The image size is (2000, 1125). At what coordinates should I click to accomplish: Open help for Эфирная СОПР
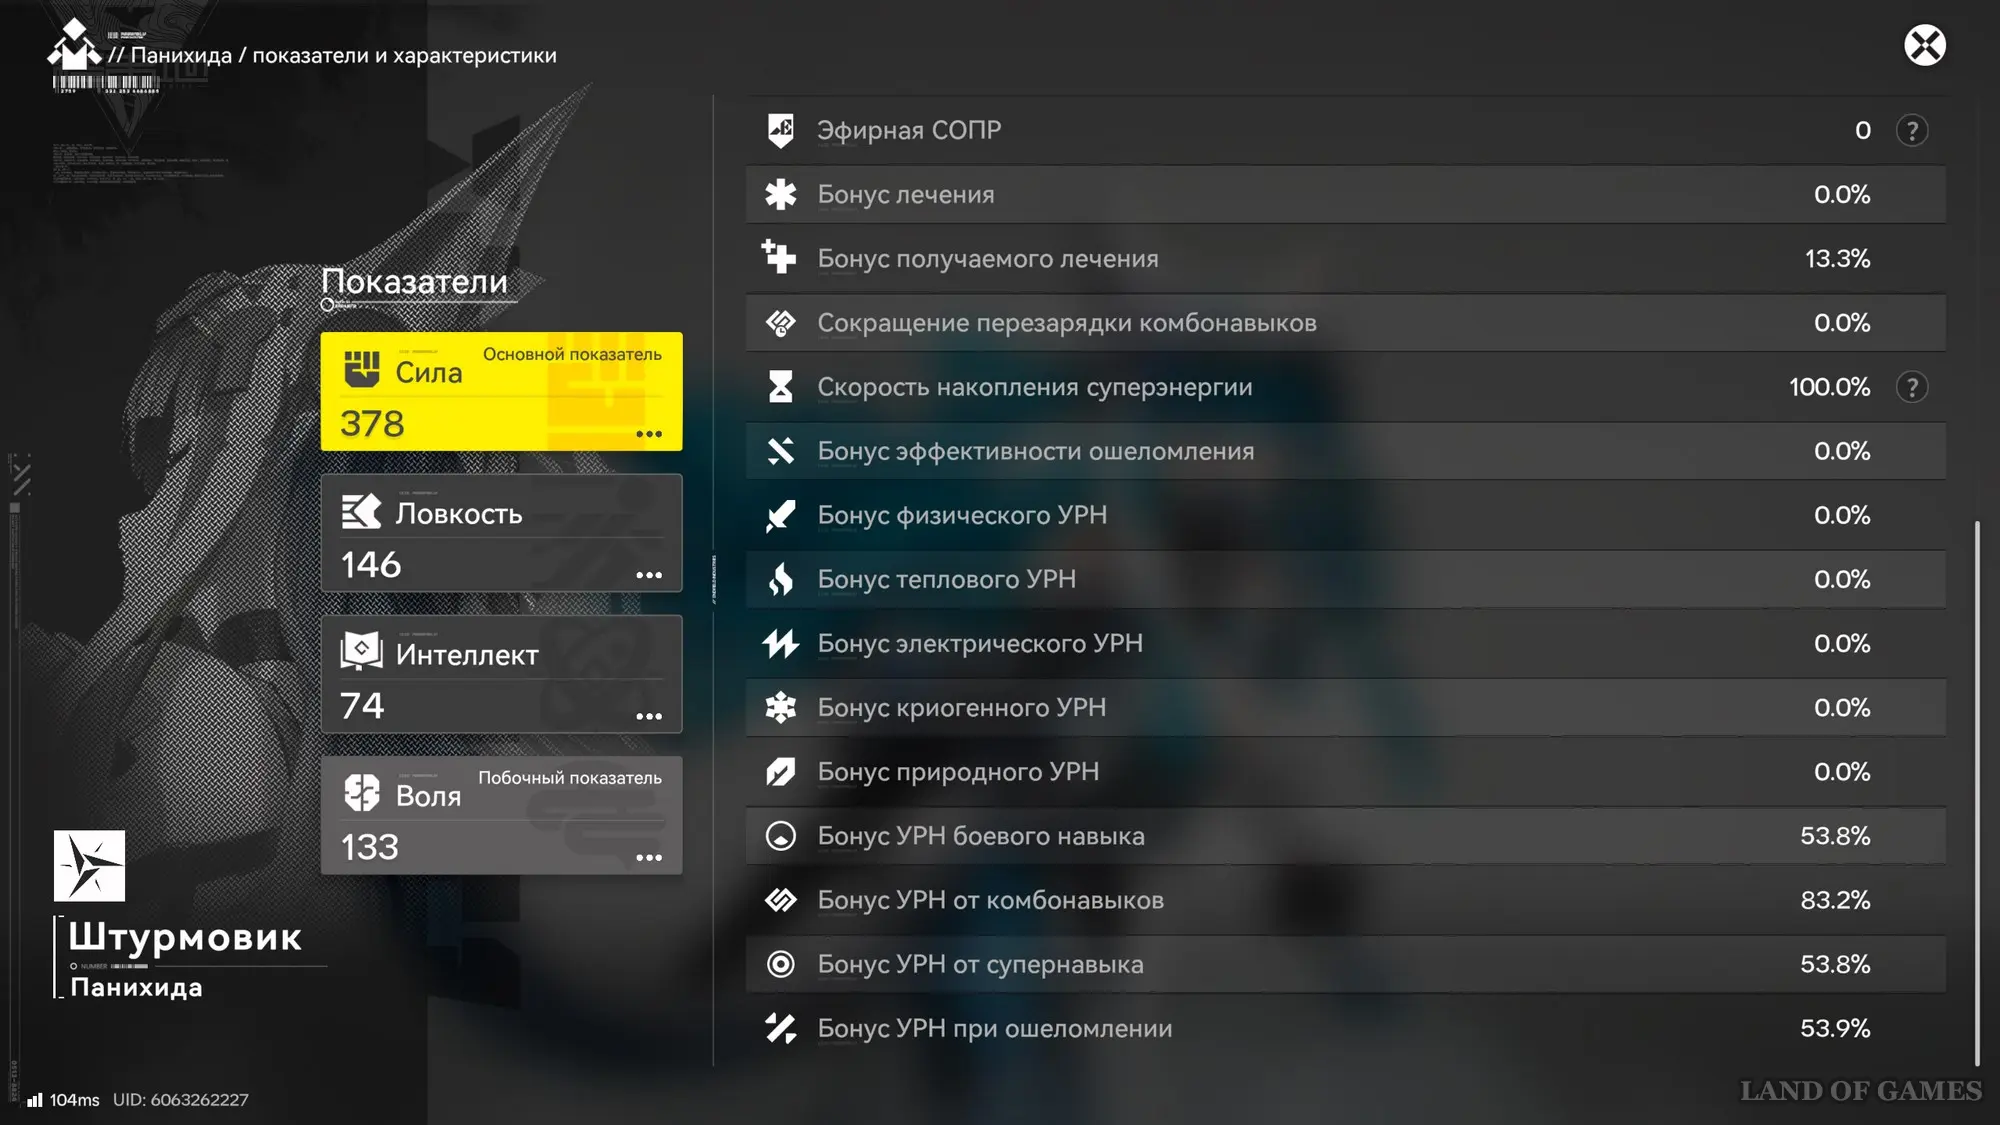click(1911, 131)
